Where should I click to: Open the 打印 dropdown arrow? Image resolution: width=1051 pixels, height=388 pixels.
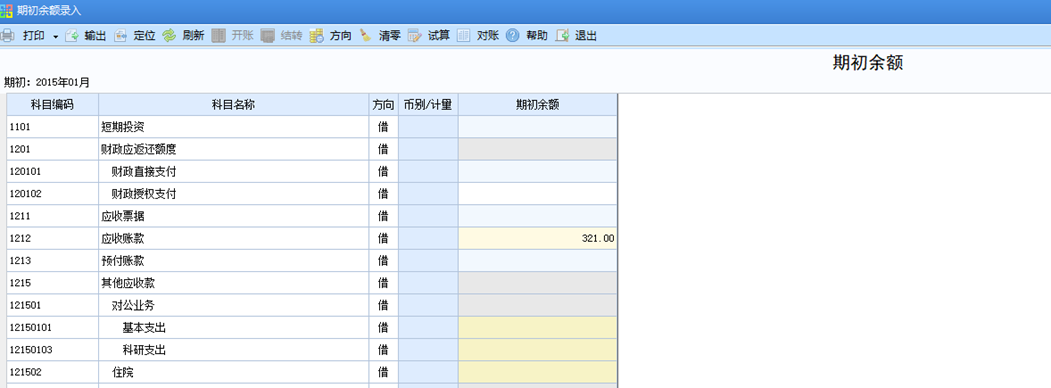tap(56, 36)
